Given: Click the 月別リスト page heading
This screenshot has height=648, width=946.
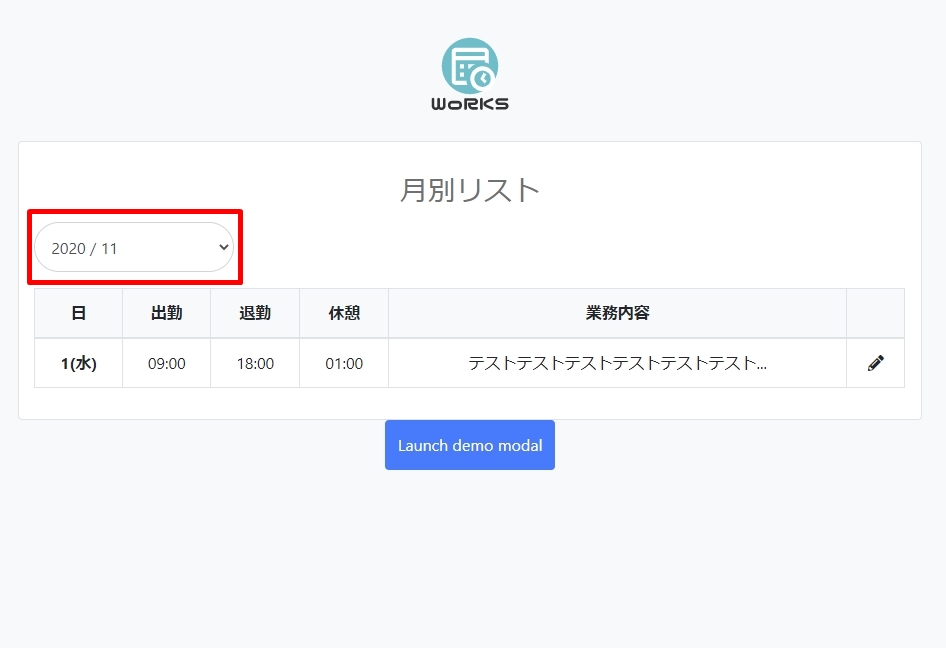Looking at the screenshot, I should 470,190.
